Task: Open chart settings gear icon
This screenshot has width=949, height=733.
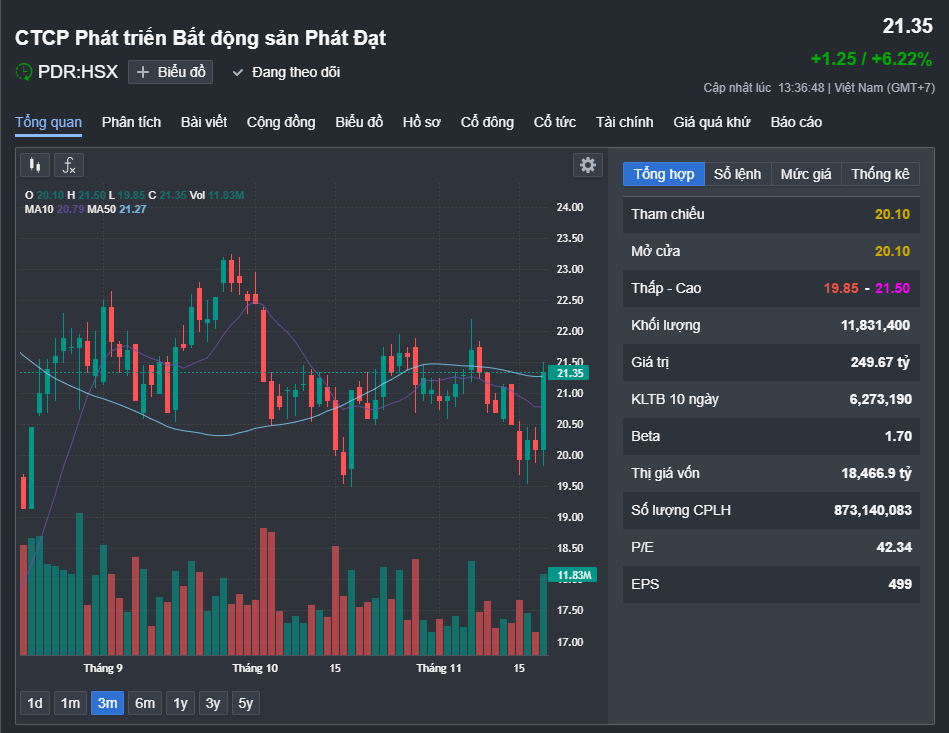Action: (x=588, y=165)
